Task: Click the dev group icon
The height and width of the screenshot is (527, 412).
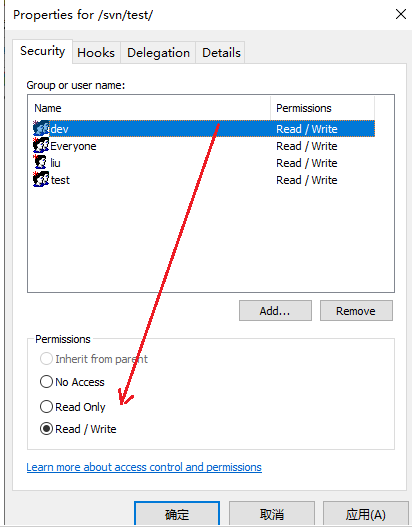Action: 41,128
